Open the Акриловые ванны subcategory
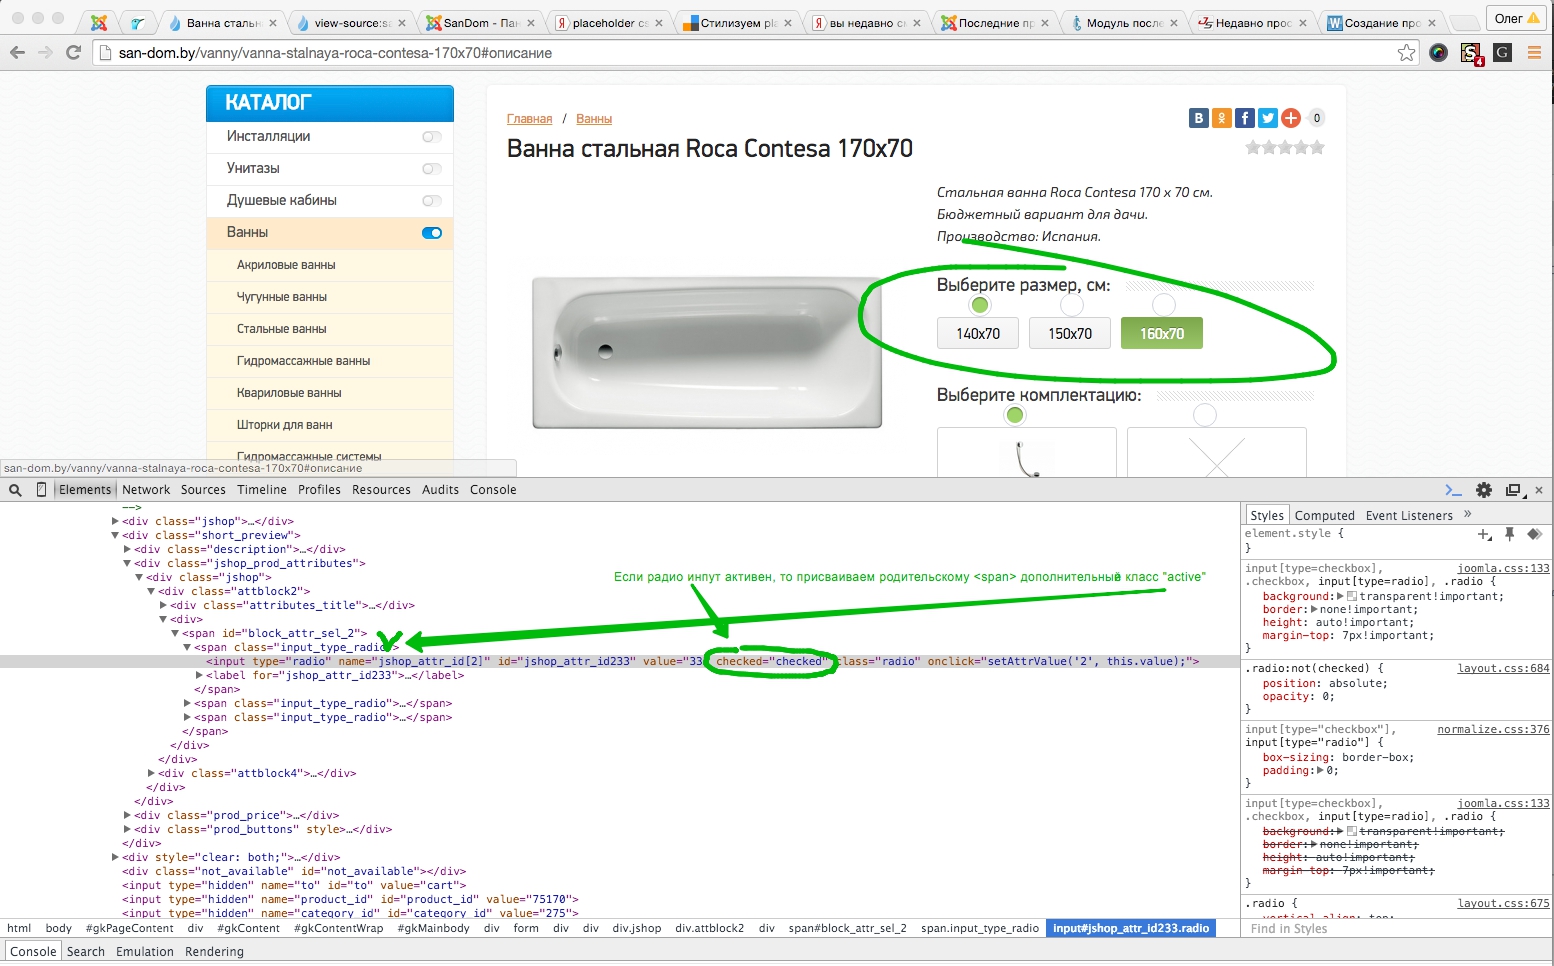The height and width of the screenshot is (966, 1554). pos(286,265)
